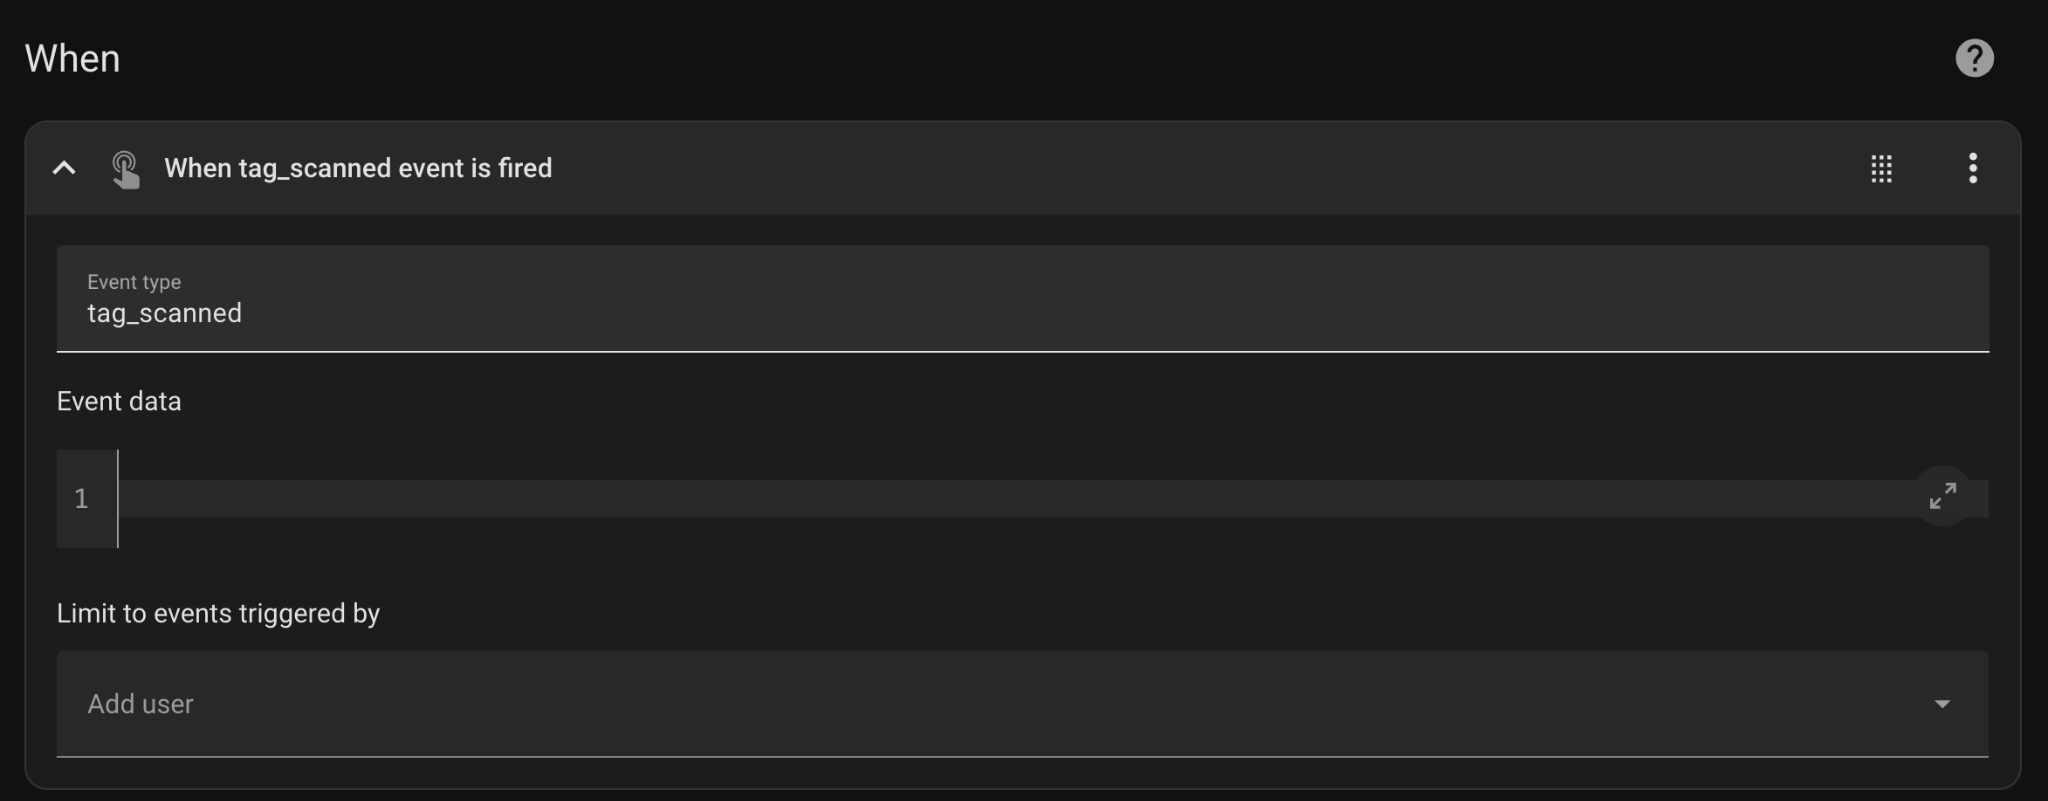Grab the trigger drag handle icon
Screen dimensions: 2048x801
tap(1881, 168)
